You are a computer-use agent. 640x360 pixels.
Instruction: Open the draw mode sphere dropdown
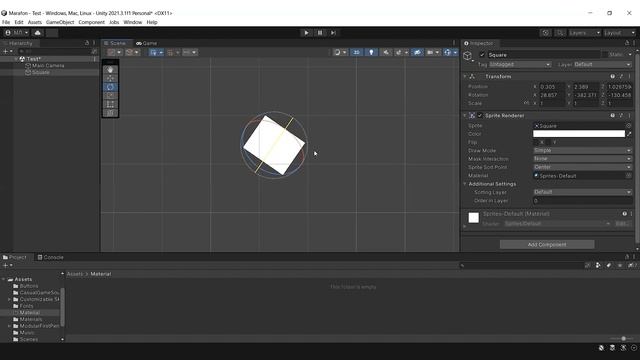point(340,52)
